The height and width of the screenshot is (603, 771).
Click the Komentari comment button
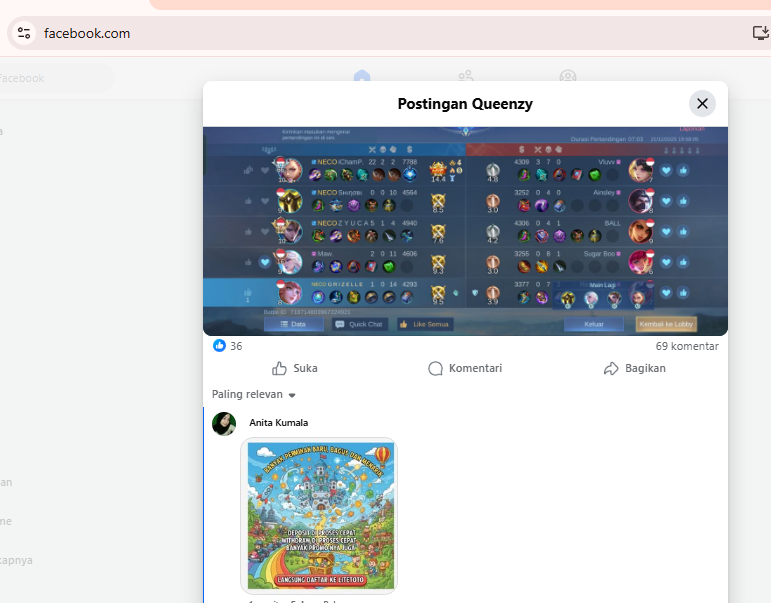pos(465,368)
